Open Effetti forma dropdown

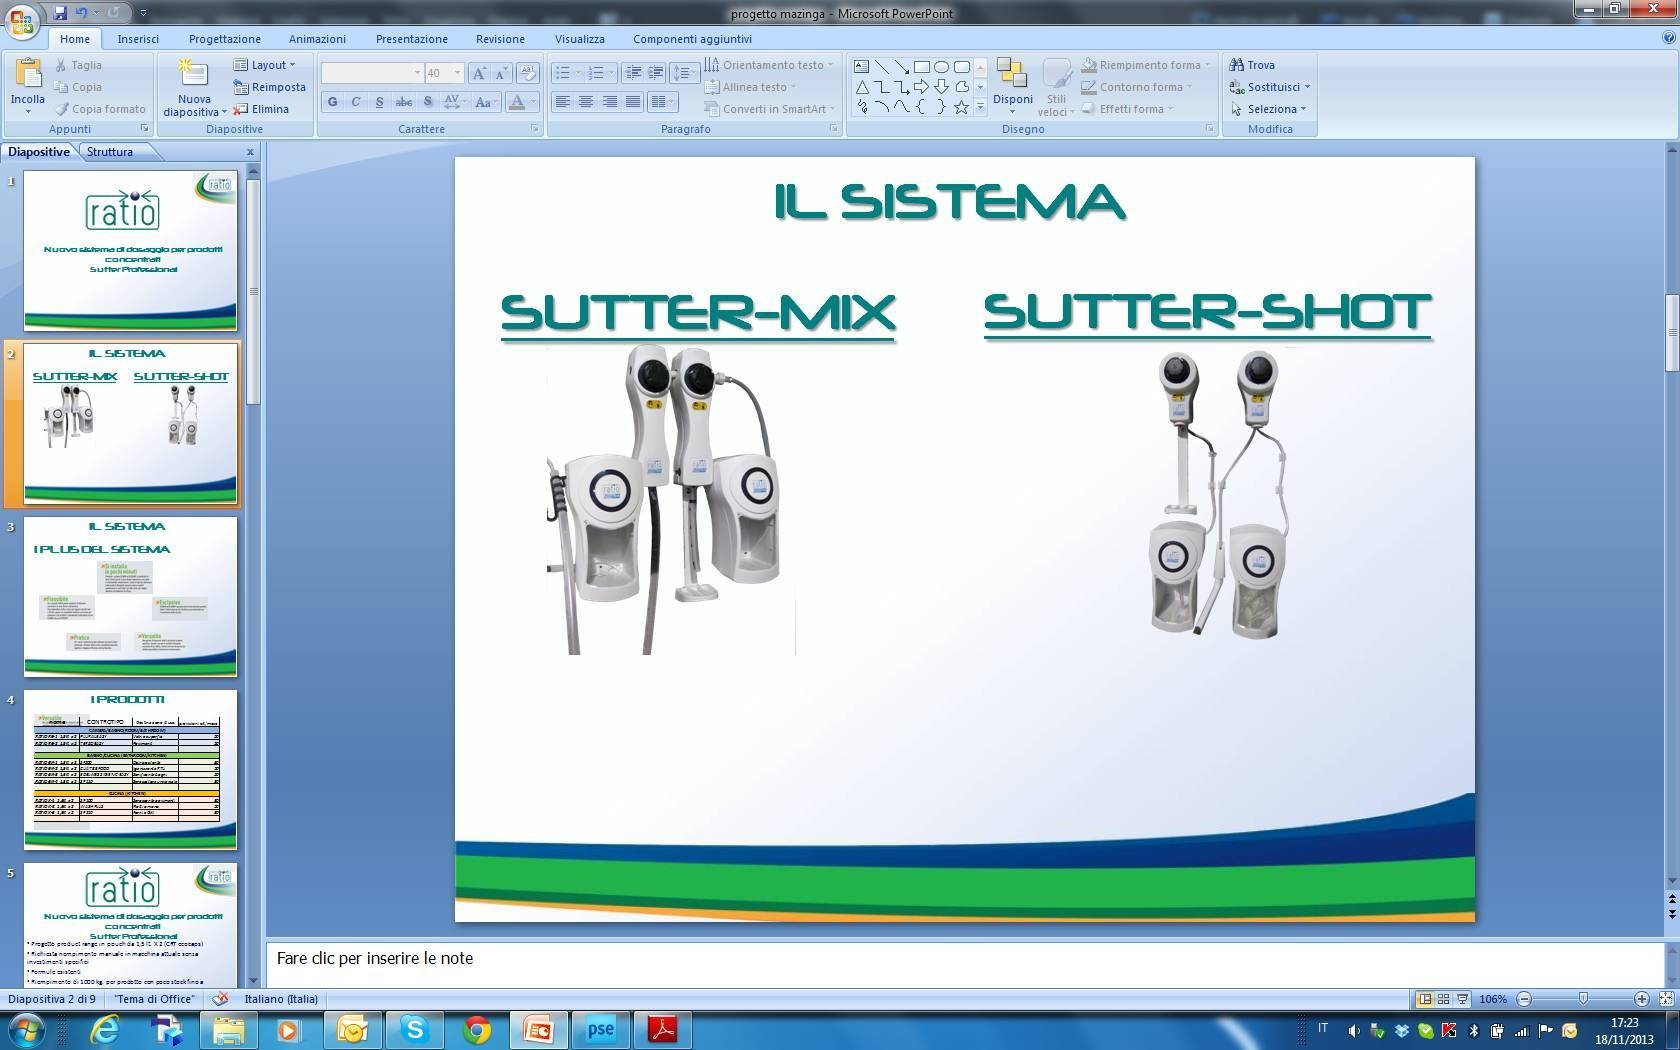tap(1127, 109)
